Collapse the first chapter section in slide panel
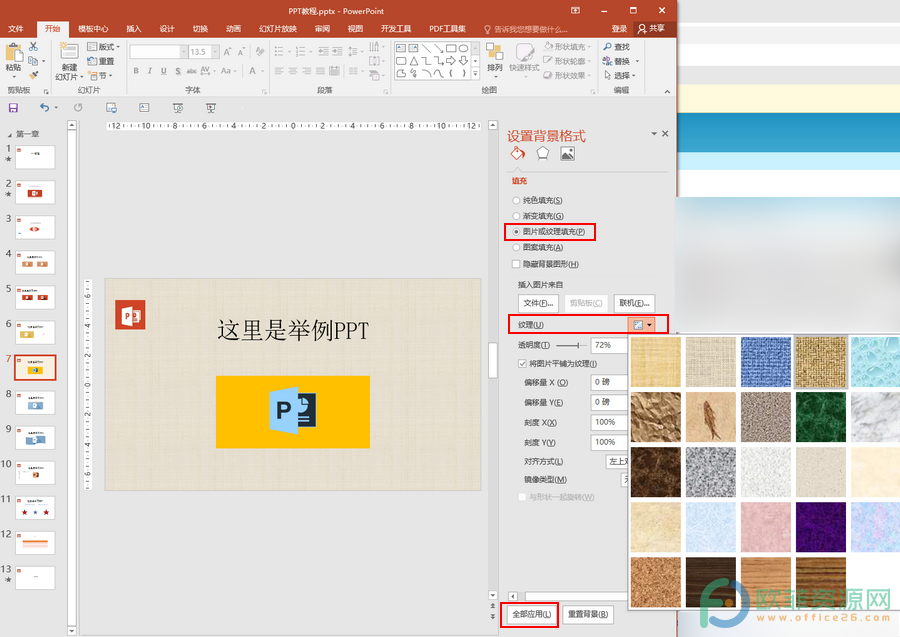The image size is (900, 637). tap(9, 135)
